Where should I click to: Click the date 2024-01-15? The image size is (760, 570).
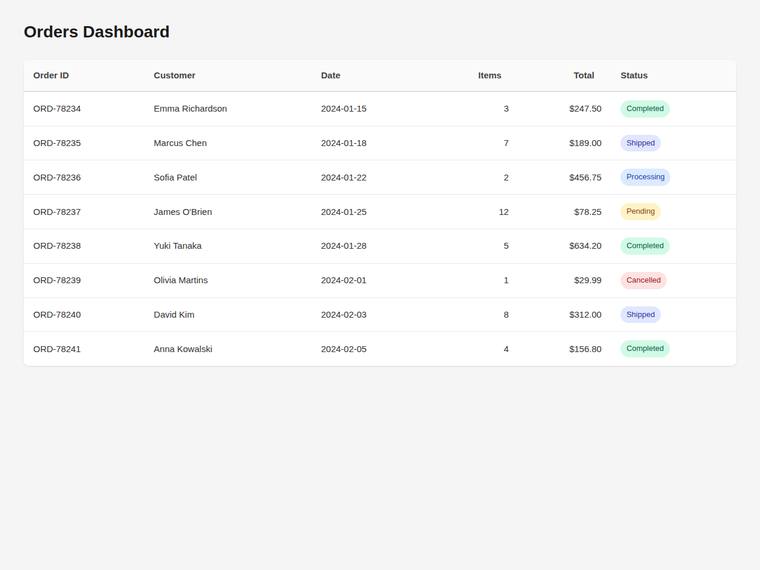[344, 109]
